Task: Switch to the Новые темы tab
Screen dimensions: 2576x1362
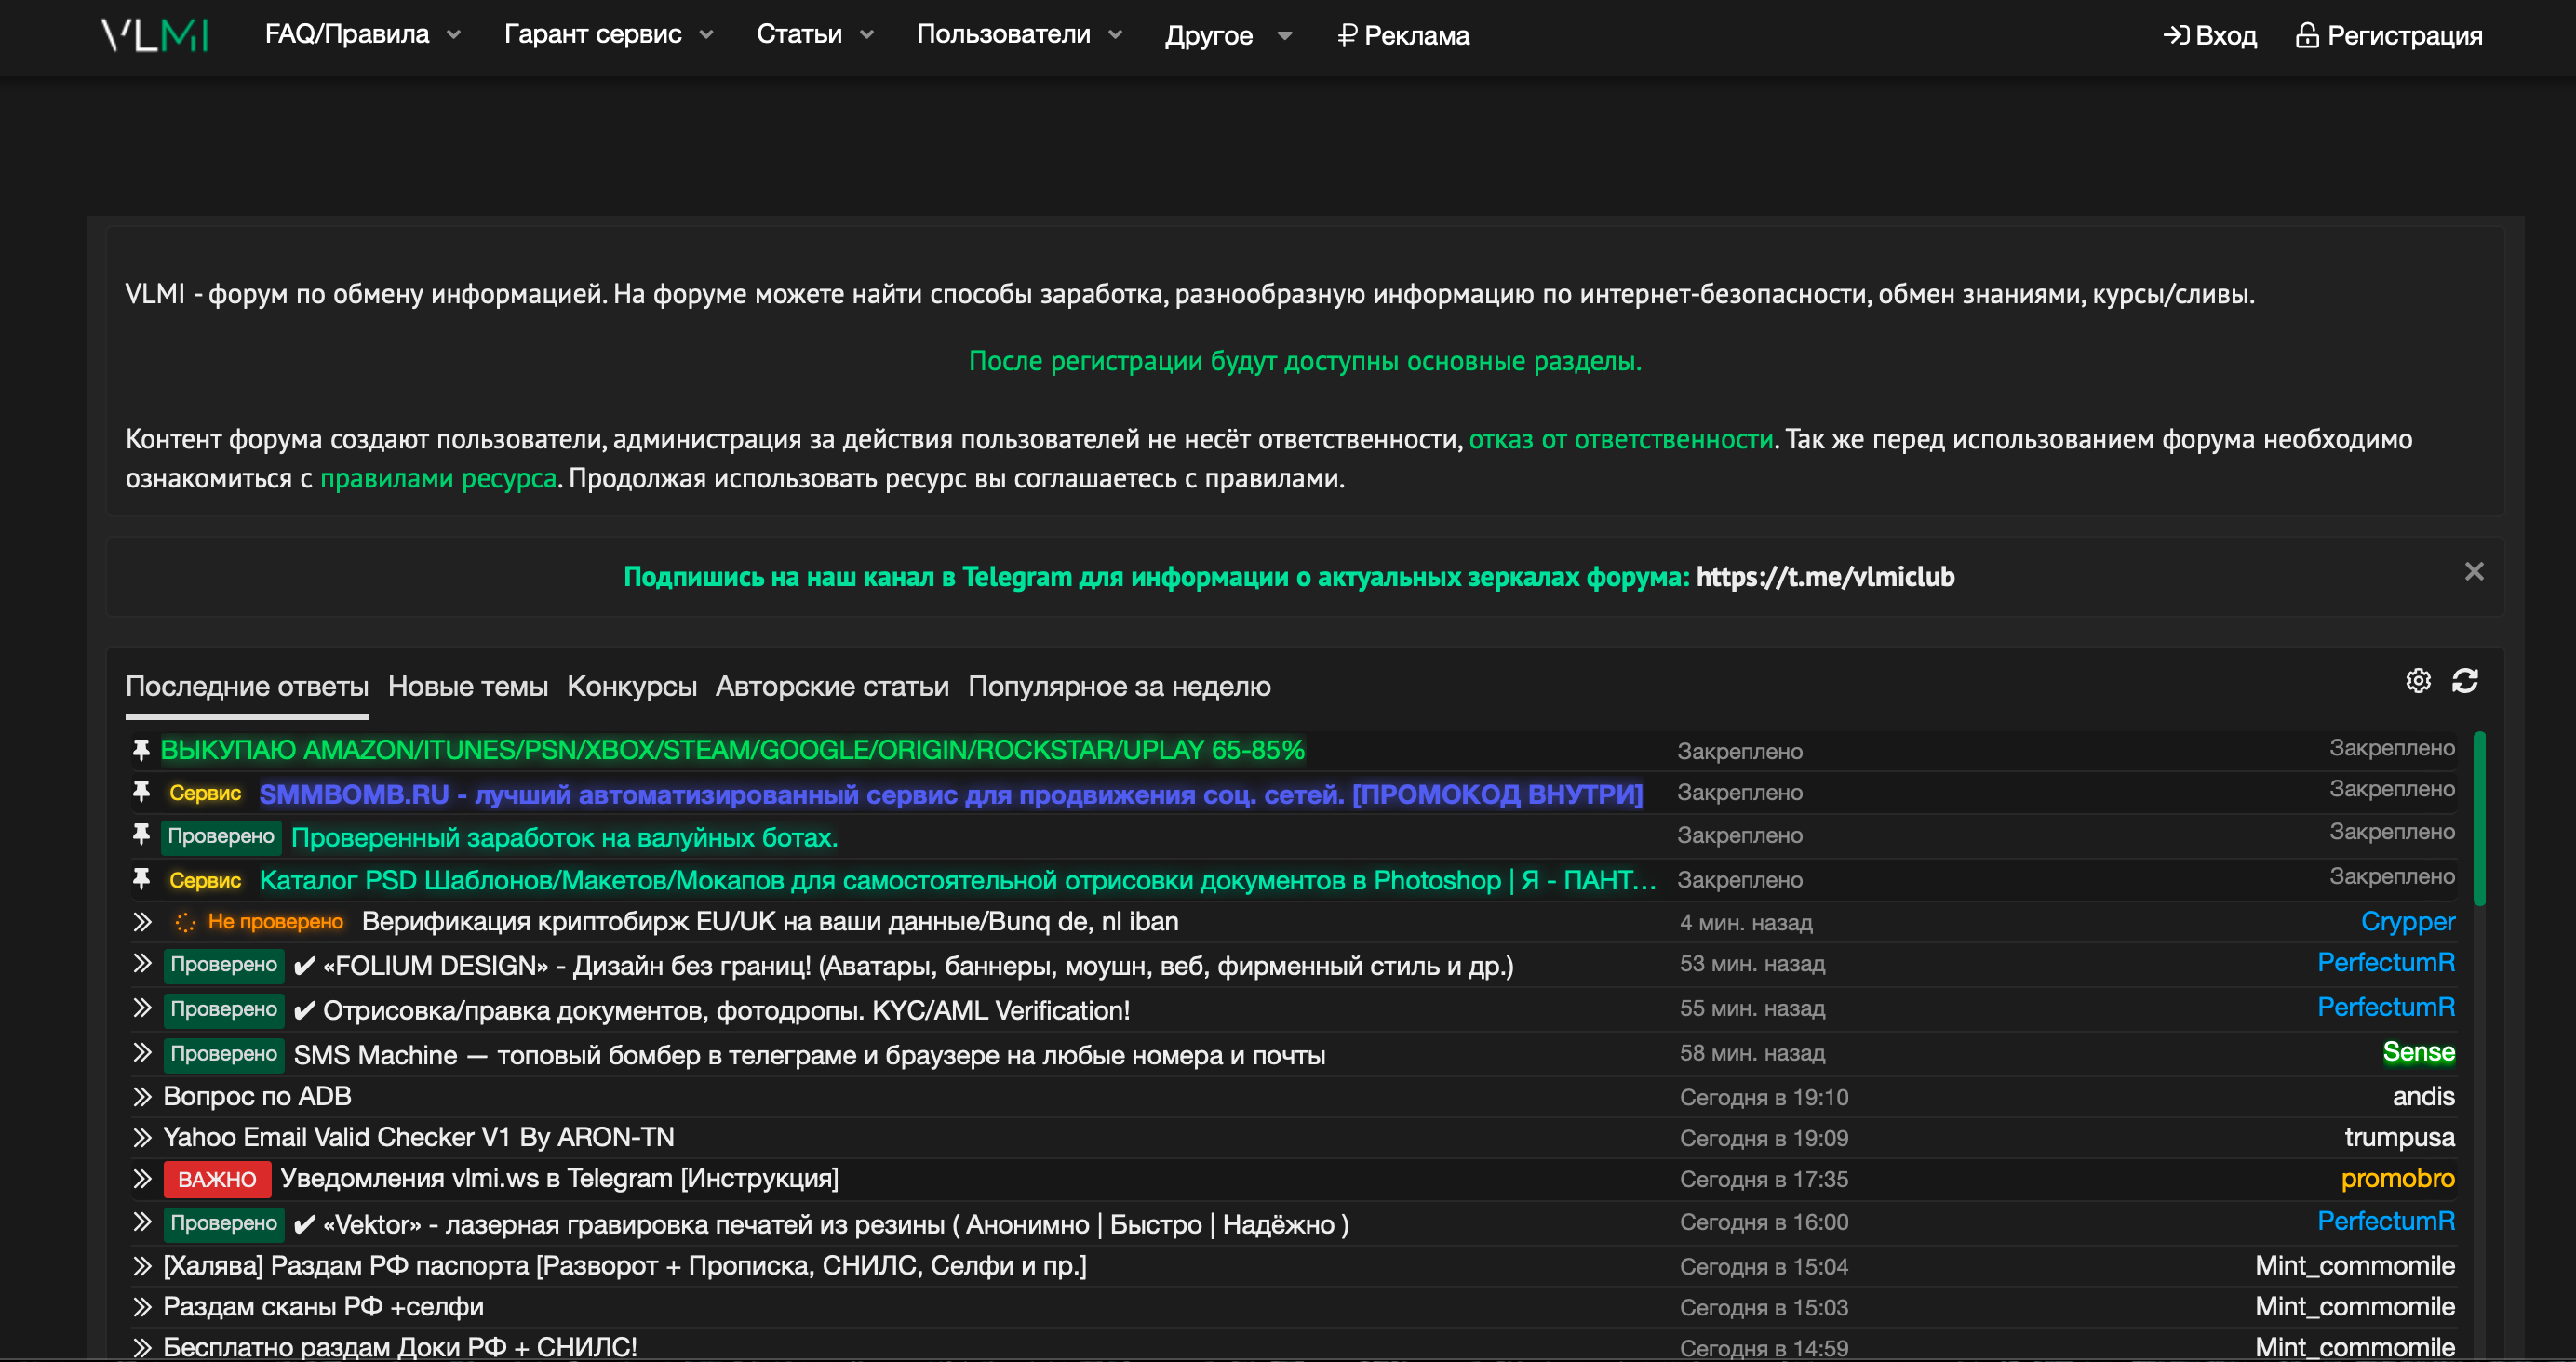Action: click(x=468, y=687)
